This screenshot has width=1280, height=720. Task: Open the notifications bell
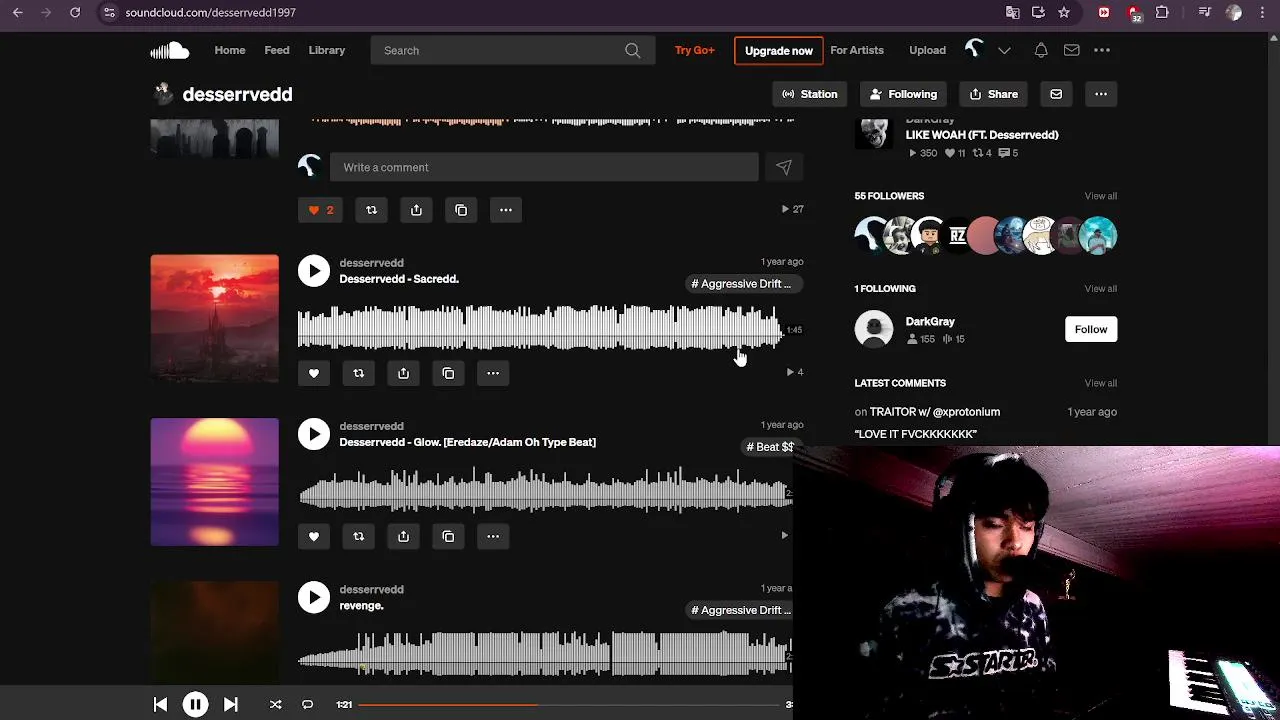point(1041,50)
